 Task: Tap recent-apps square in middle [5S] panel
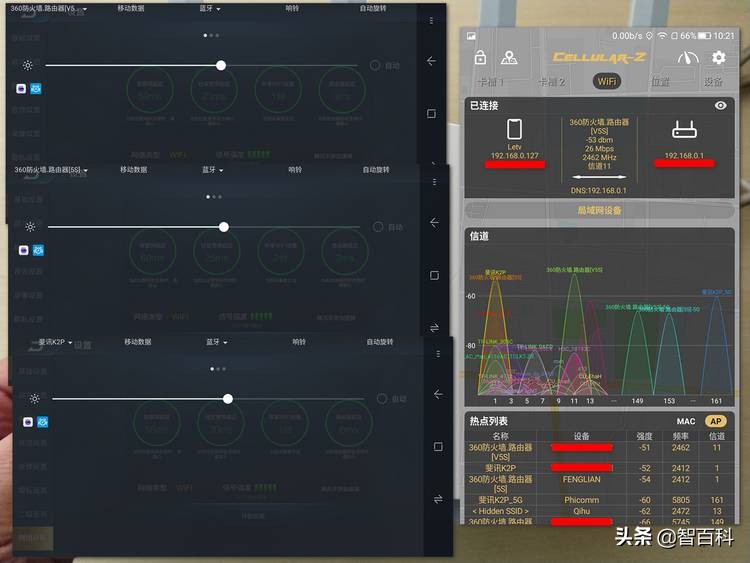point(434,275)
